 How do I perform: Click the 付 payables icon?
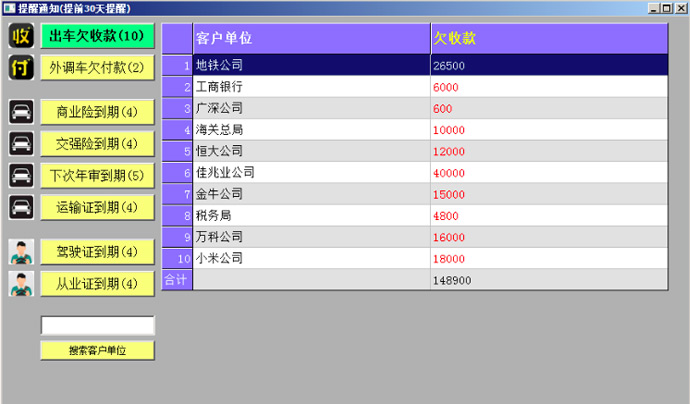[x=21, y=67]
